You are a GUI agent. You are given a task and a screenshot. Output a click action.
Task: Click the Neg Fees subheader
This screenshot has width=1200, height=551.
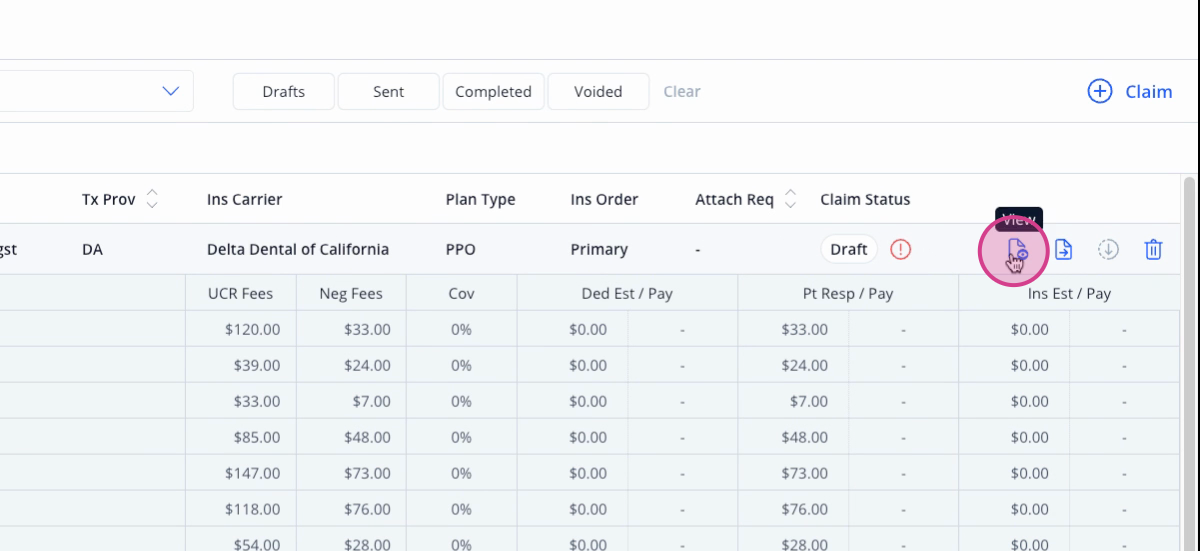click(x=351, y=293)
